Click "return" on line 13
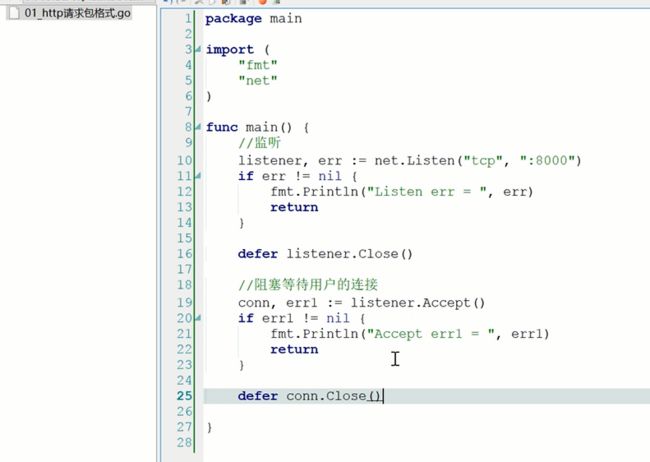Image resolution: width=650 pixels, height=462 pixels. tap(294, 207)
